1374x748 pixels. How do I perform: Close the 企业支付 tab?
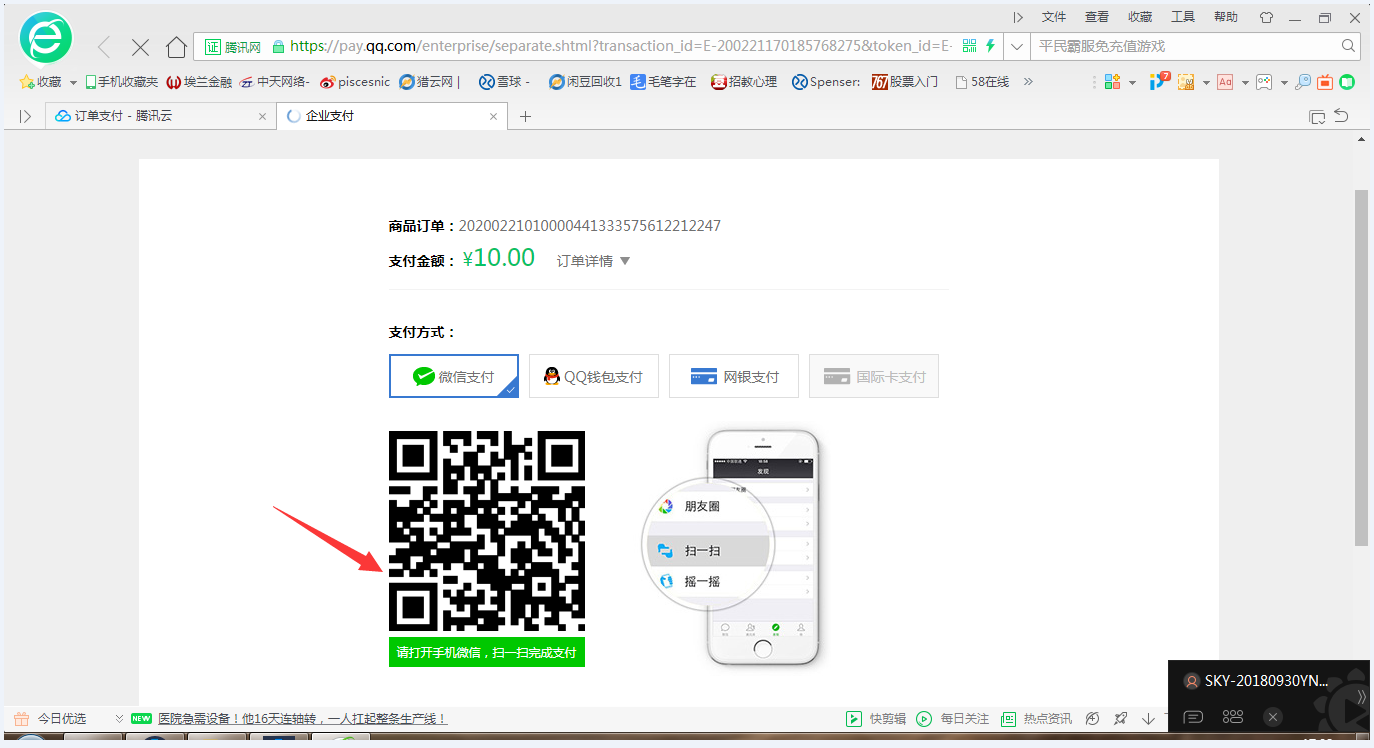(x=493, y=116)
